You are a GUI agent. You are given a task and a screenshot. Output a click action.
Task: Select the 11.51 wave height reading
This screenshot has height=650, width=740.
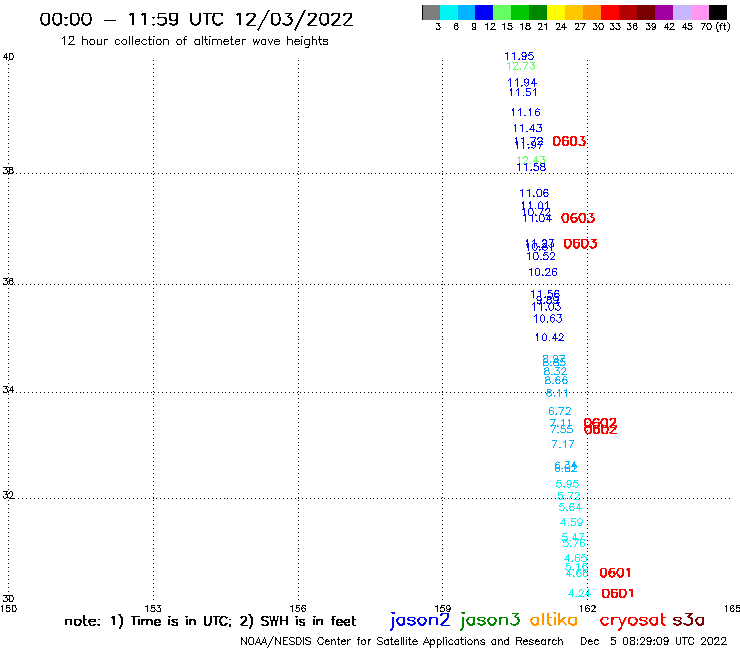tap(523, 92)
